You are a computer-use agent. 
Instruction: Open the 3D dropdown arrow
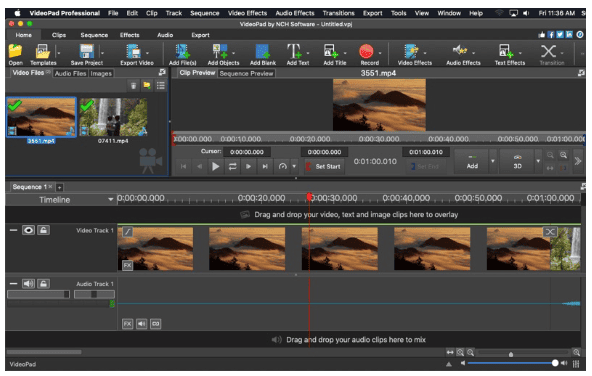coord(538,161)
